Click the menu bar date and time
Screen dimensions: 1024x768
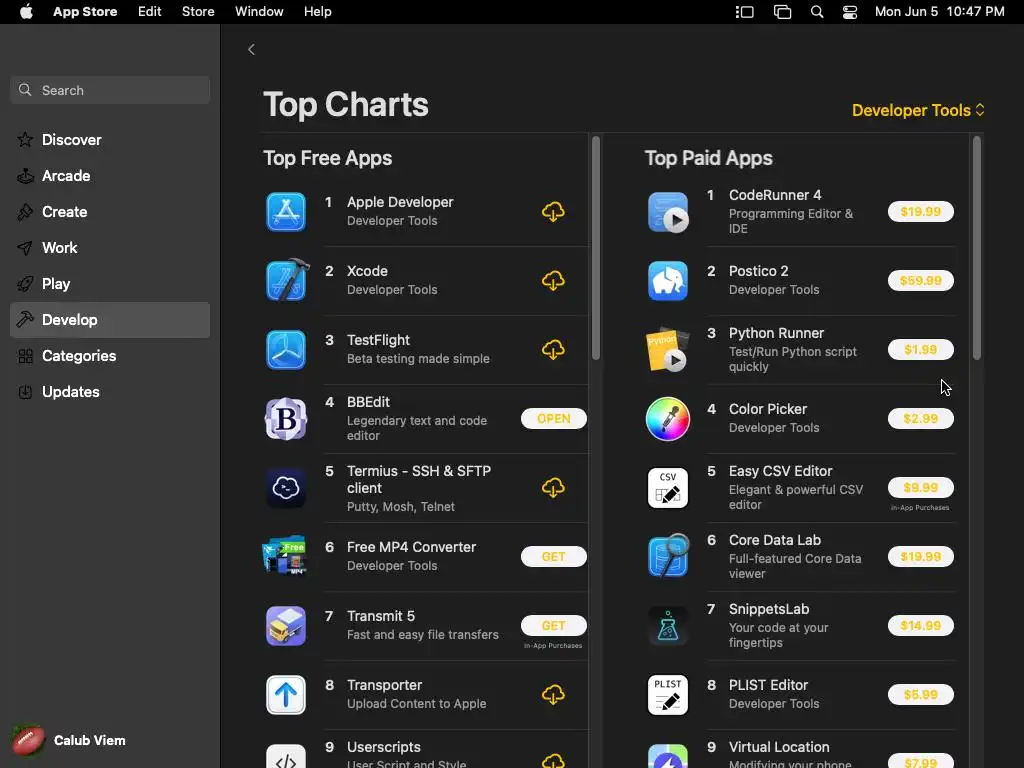(940, 12)
